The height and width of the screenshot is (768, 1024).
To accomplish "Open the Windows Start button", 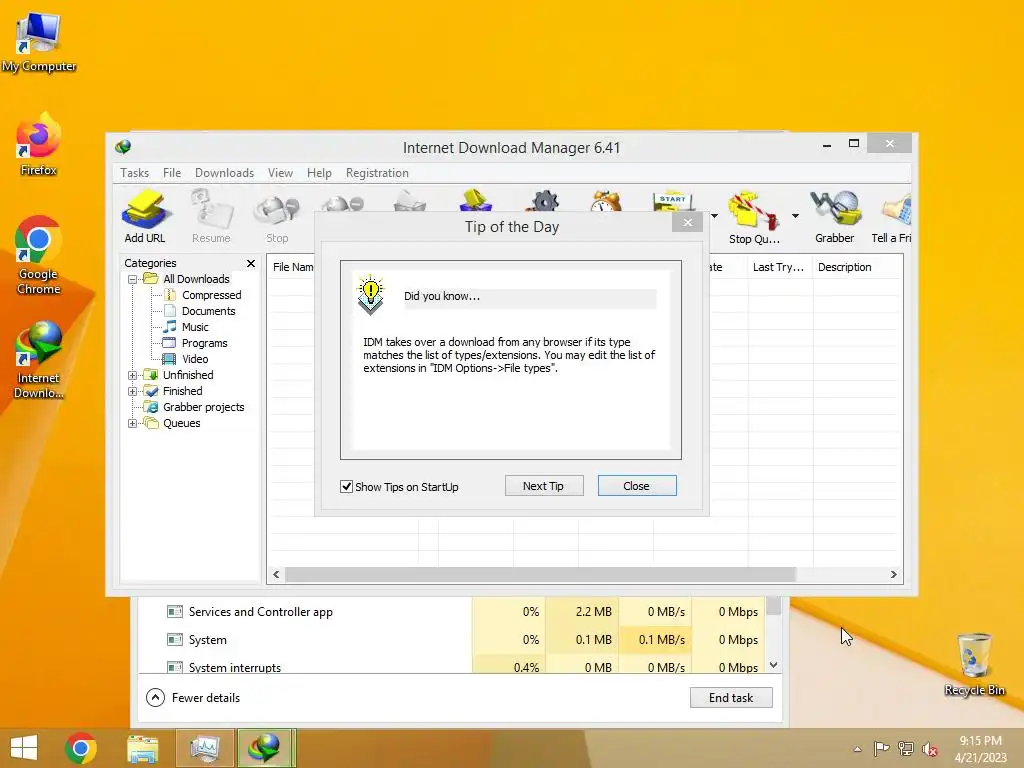I will [24, 748].
